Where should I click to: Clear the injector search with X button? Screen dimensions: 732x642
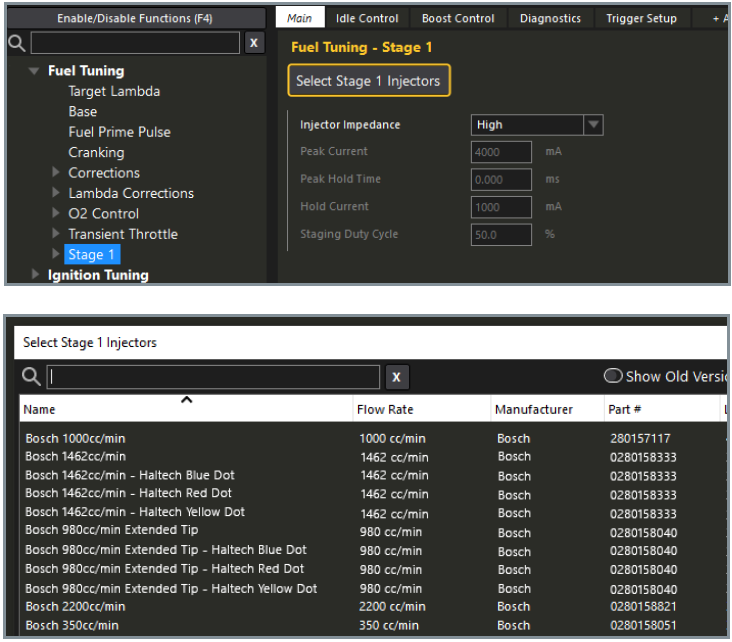tap(396, 377)
